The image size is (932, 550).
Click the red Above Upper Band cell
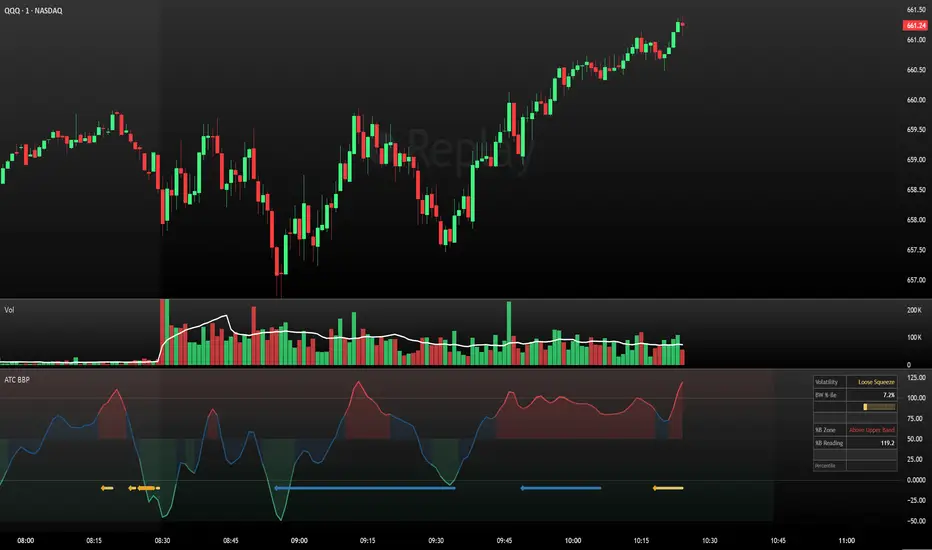[871, 430]
